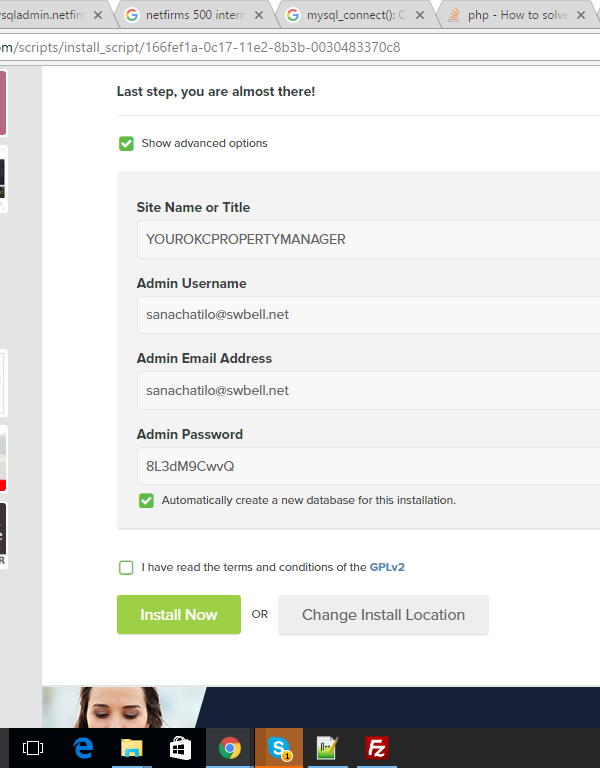Open File Explorer from the taskbar

point(132,747)
